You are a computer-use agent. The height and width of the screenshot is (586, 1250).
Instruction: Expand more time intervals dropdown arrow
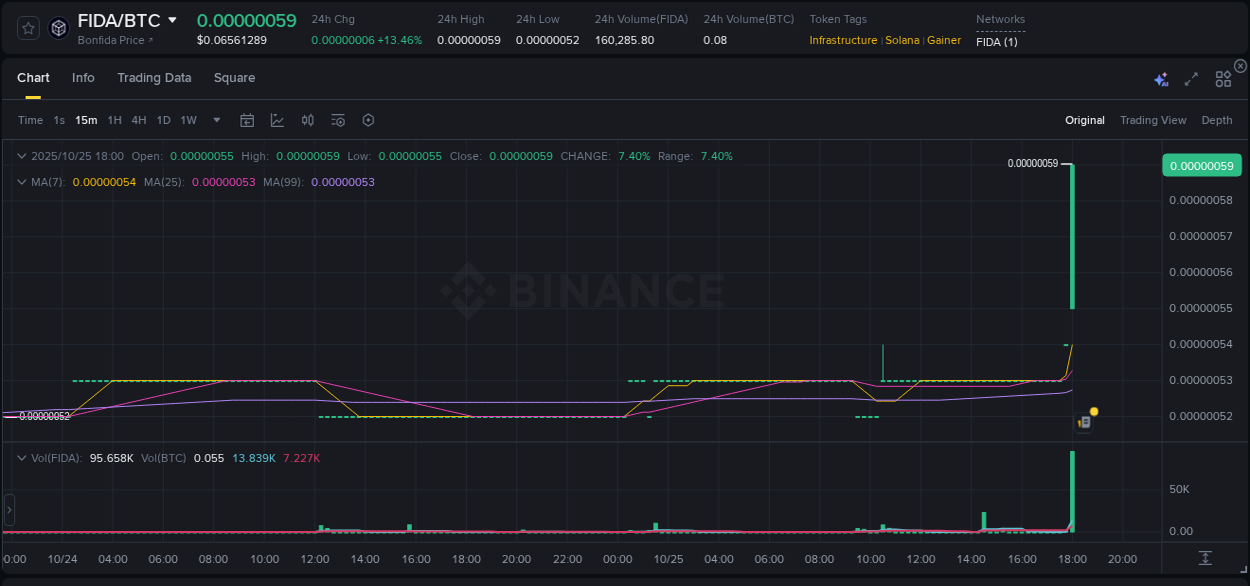pos(217,120)
